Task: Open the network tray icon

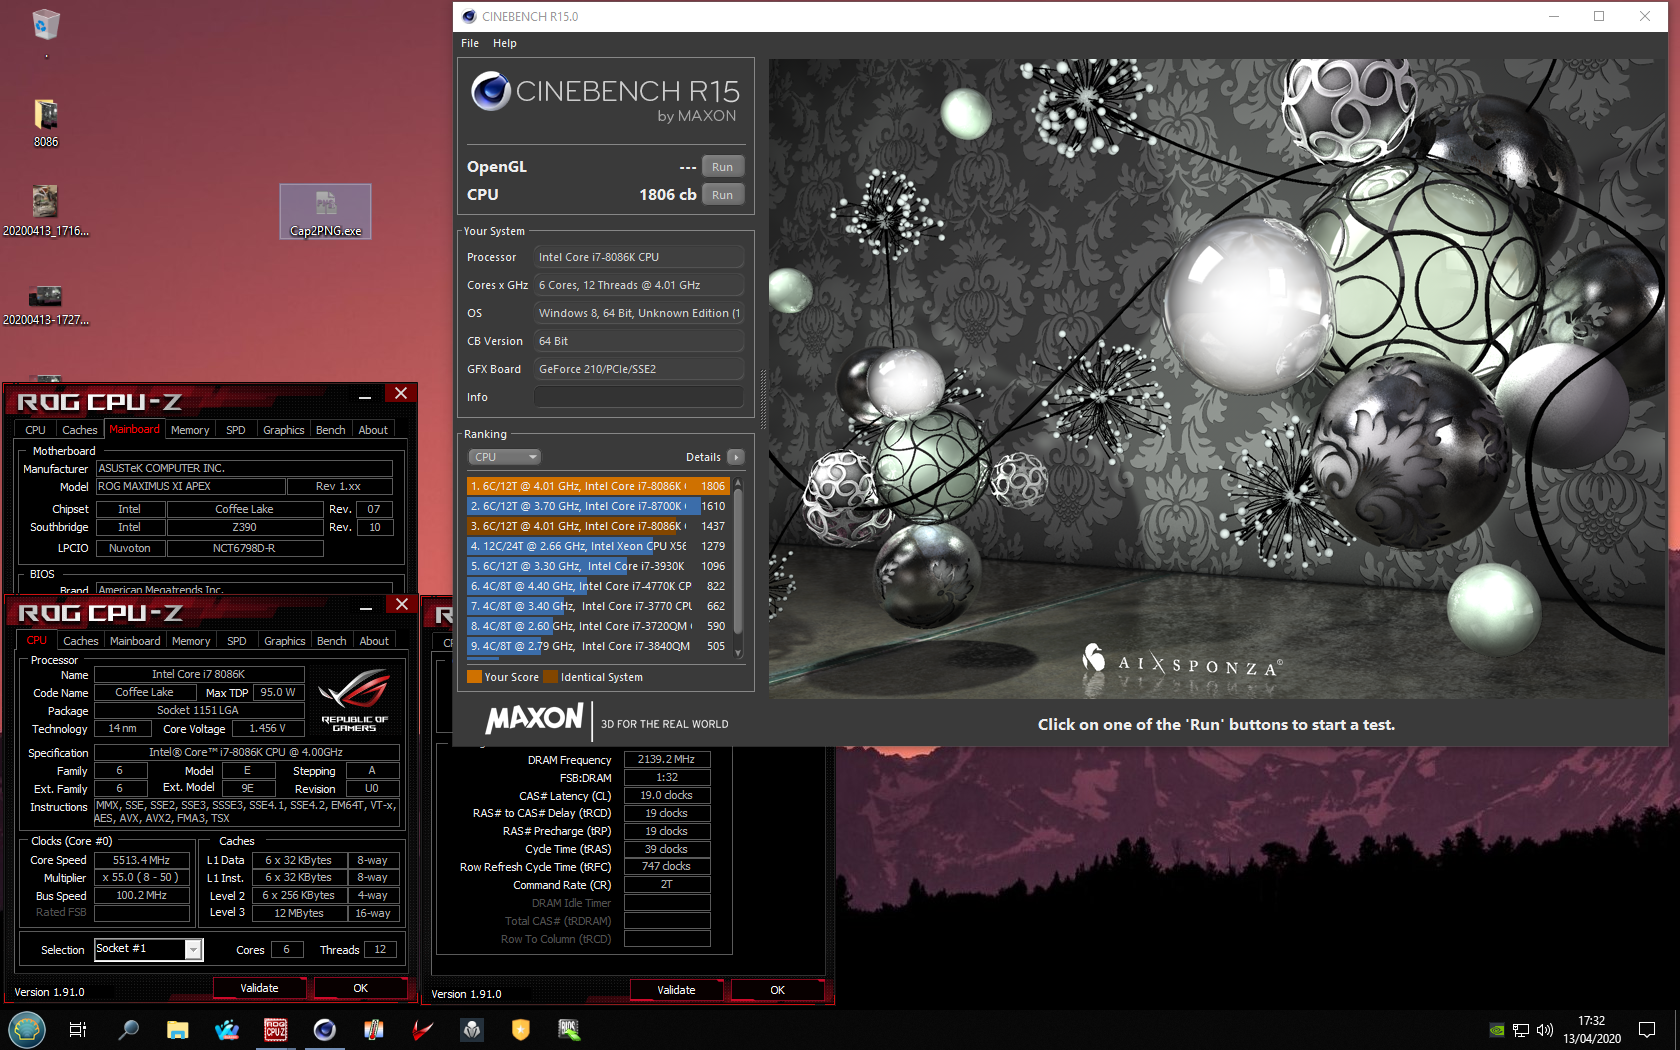Action: (x=1521, y=1030)
